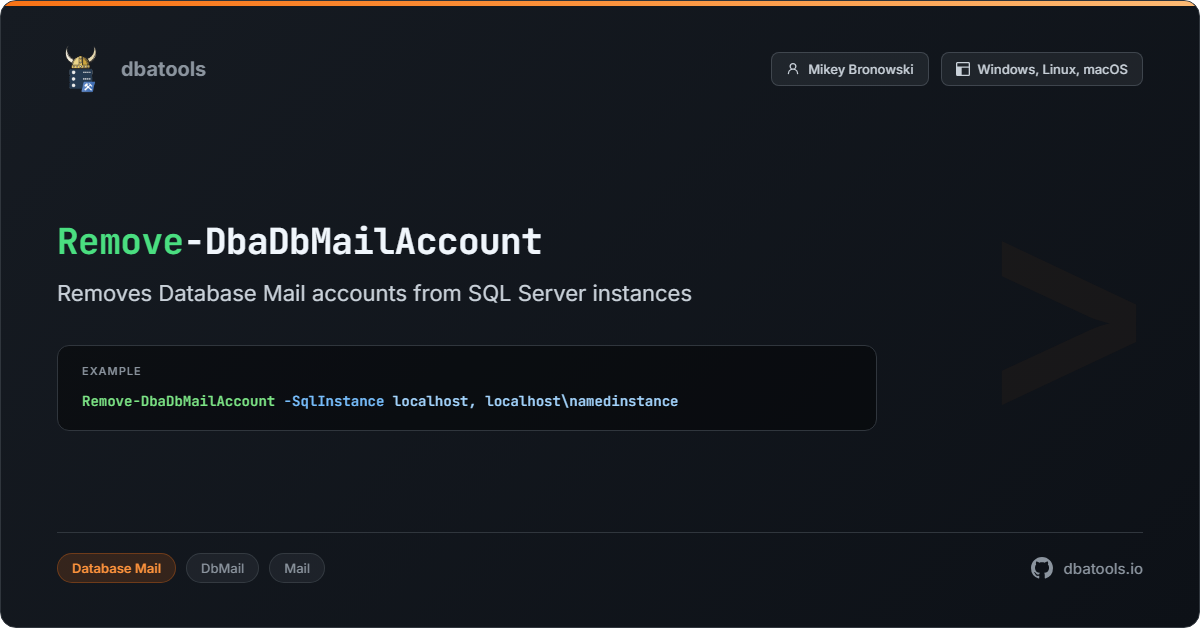Click the -SqlInstance parameter in example

point(334,401)
